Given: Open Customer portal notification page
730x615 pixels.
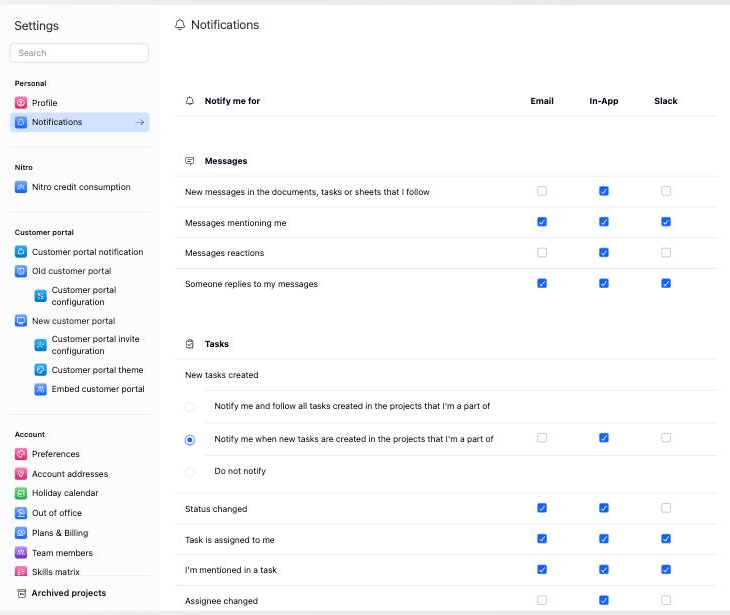Looking at the screenshot, I should tap(79, 252).
